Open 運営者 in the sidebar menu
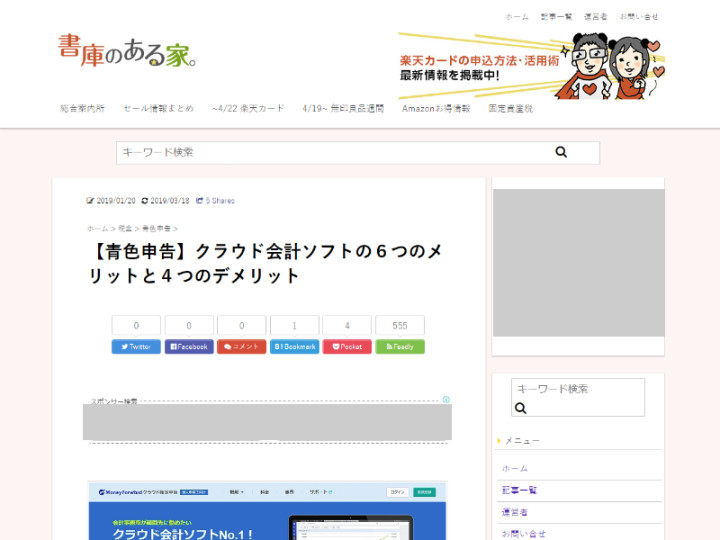720x540 pixels. [x=515, y=512]
